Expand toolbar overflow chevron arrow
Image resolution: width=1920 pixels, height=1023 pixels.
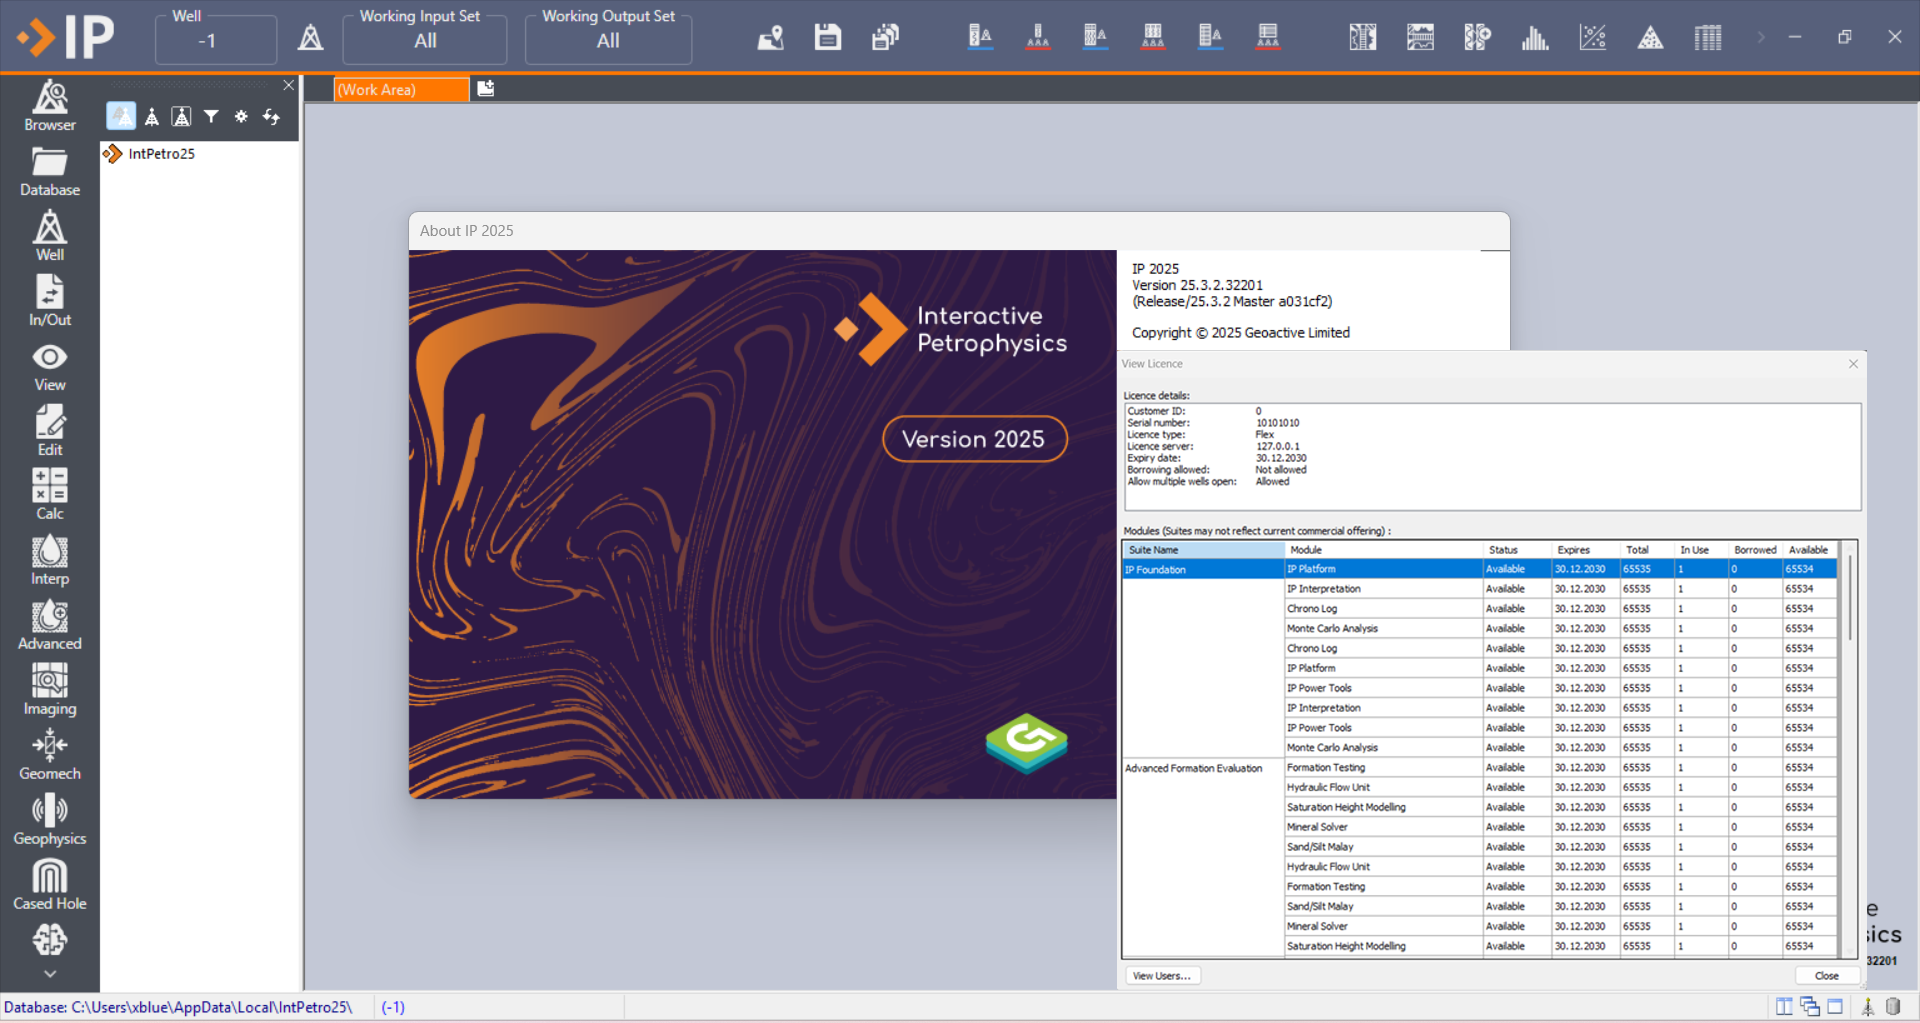point(1761,38)
